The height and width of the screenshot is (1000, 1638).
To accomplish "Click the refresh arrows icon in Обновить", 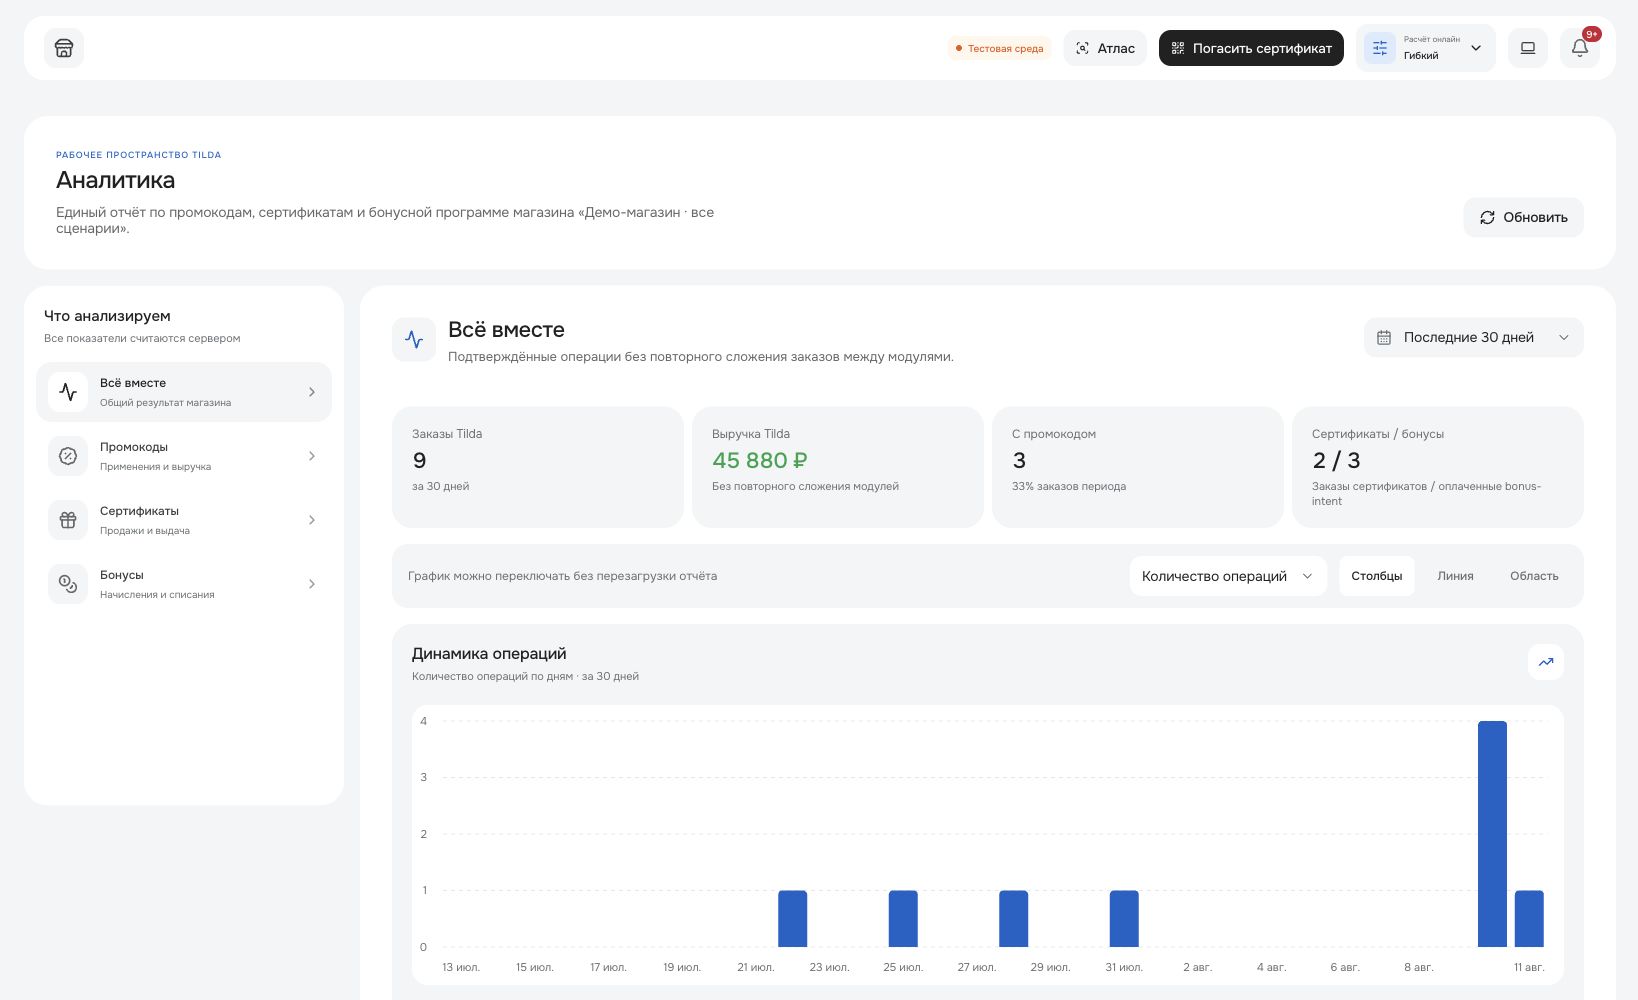I will pos(1488,218).
